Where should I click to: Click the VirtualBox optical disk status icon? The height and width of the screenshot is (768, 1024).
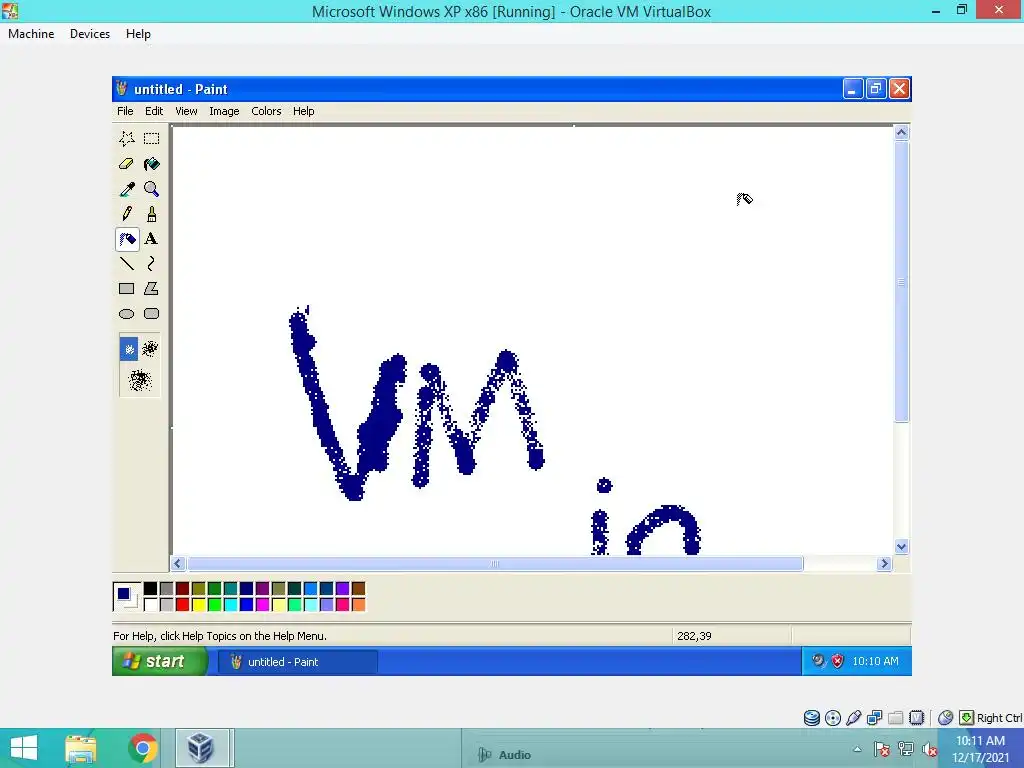[833, 718]
